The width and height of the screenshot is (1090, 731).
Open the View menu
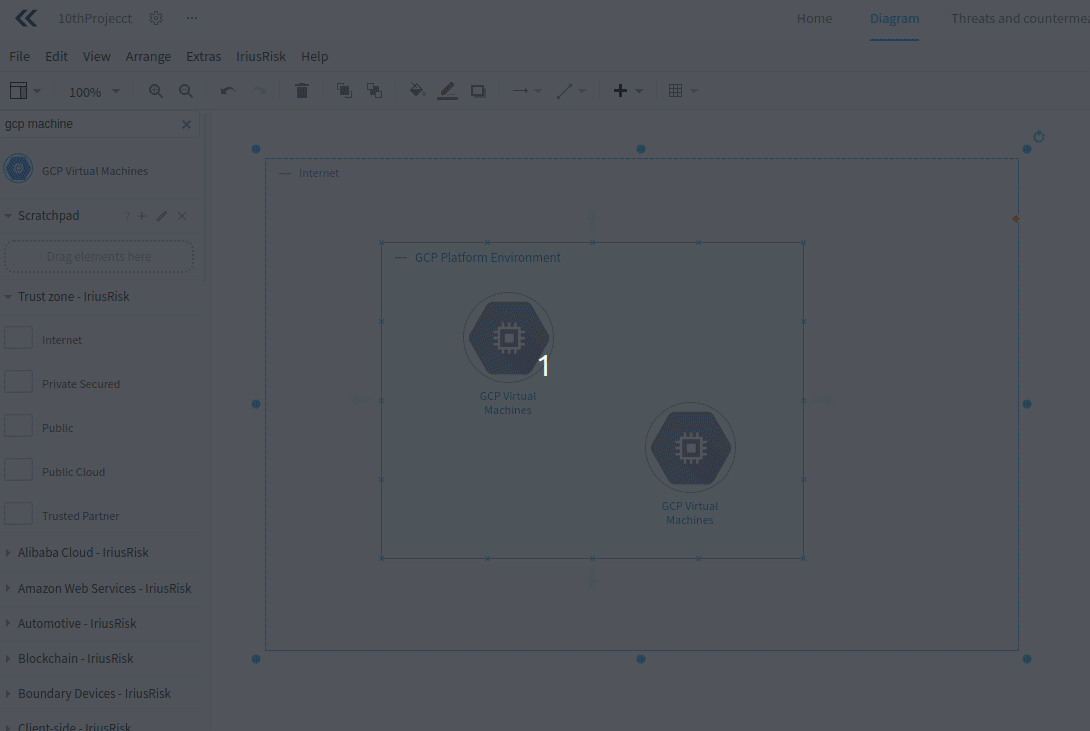pyautogui.click(x=97, y=56)
